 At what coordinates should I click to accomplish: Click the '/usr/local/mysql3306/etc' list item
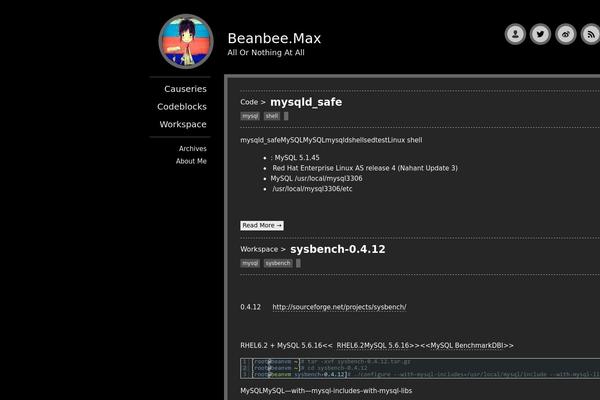(312, 189)
